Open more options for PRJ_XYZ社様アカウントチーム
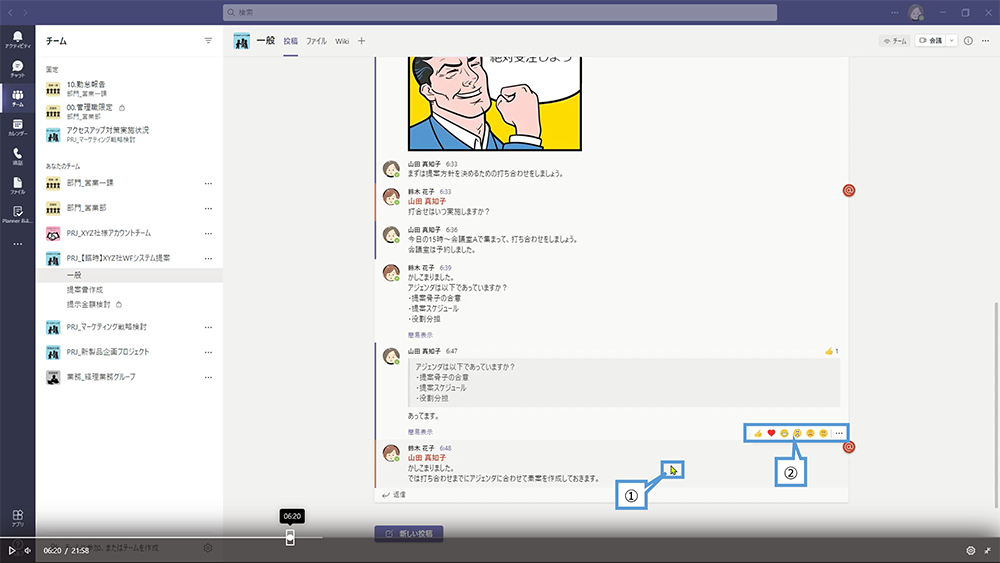The image size is (1000, 563). (208, 233)
